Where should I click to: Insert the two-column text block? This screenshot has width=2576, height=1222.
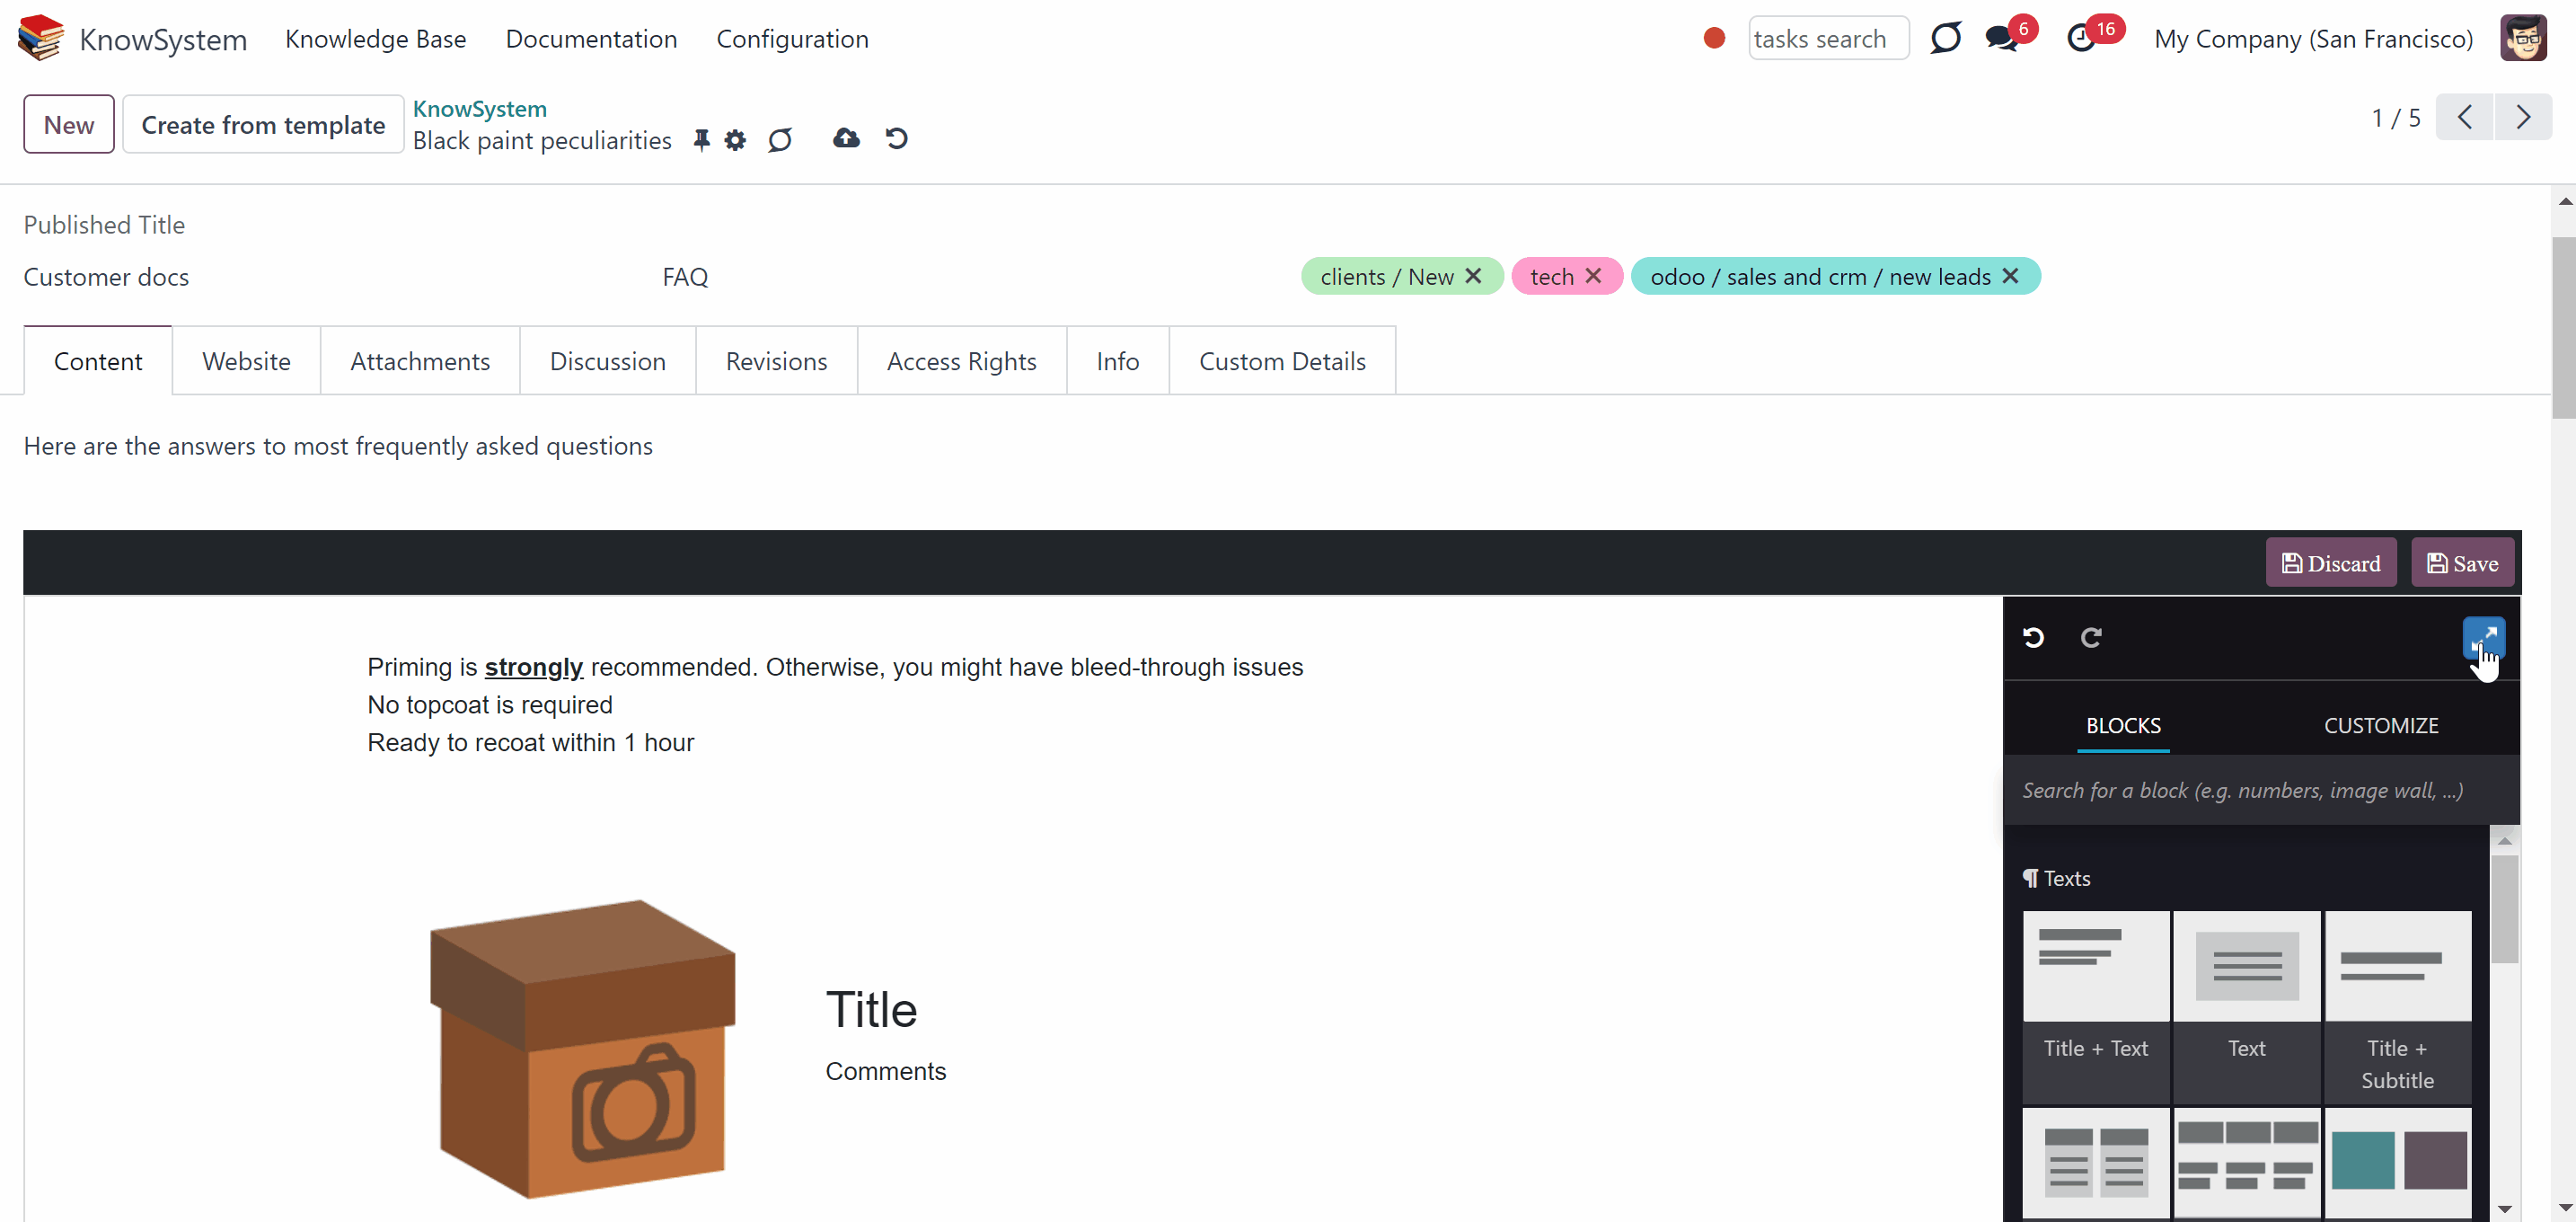point(2096,1163)
